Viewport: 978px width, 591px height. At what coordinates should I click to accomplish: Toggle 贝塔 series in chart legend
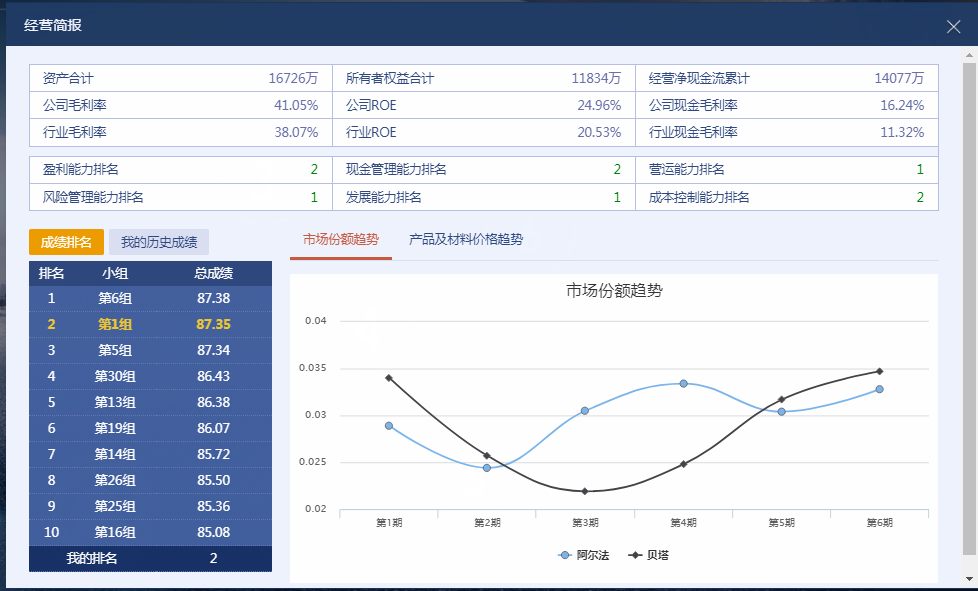tap(649, 555)
